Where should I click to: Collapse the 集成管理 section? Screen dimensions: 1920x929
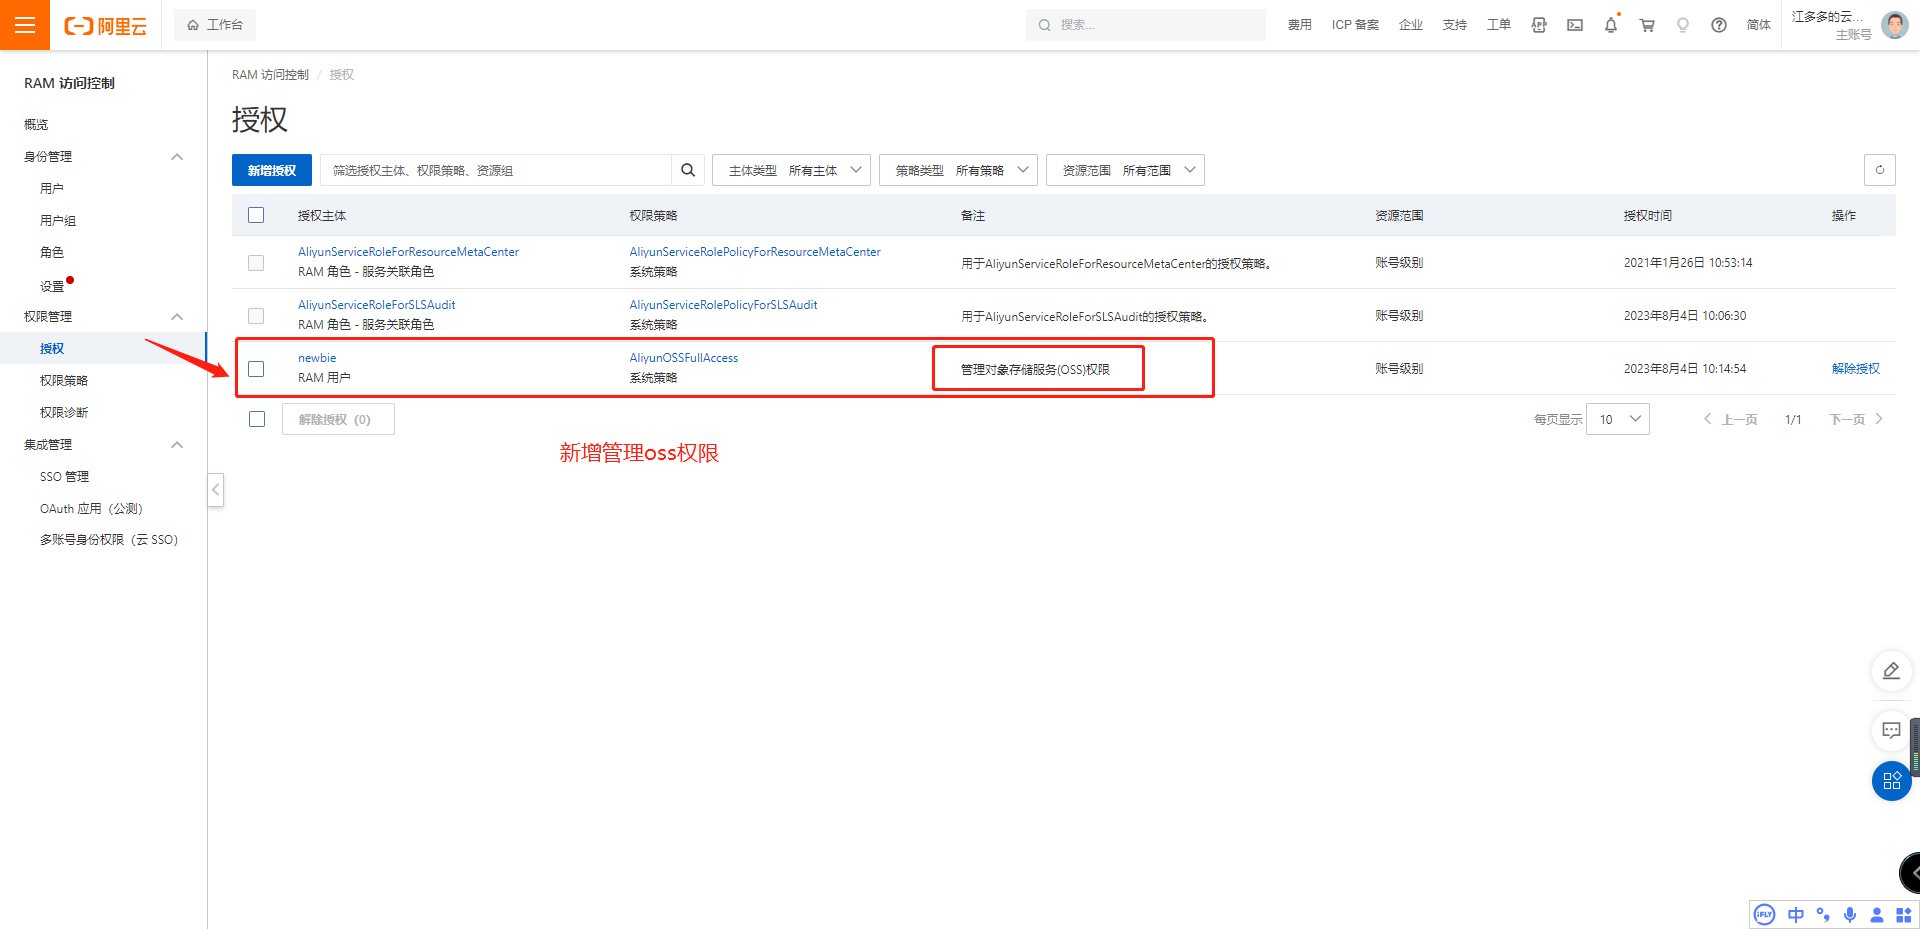tap(177, 445)
